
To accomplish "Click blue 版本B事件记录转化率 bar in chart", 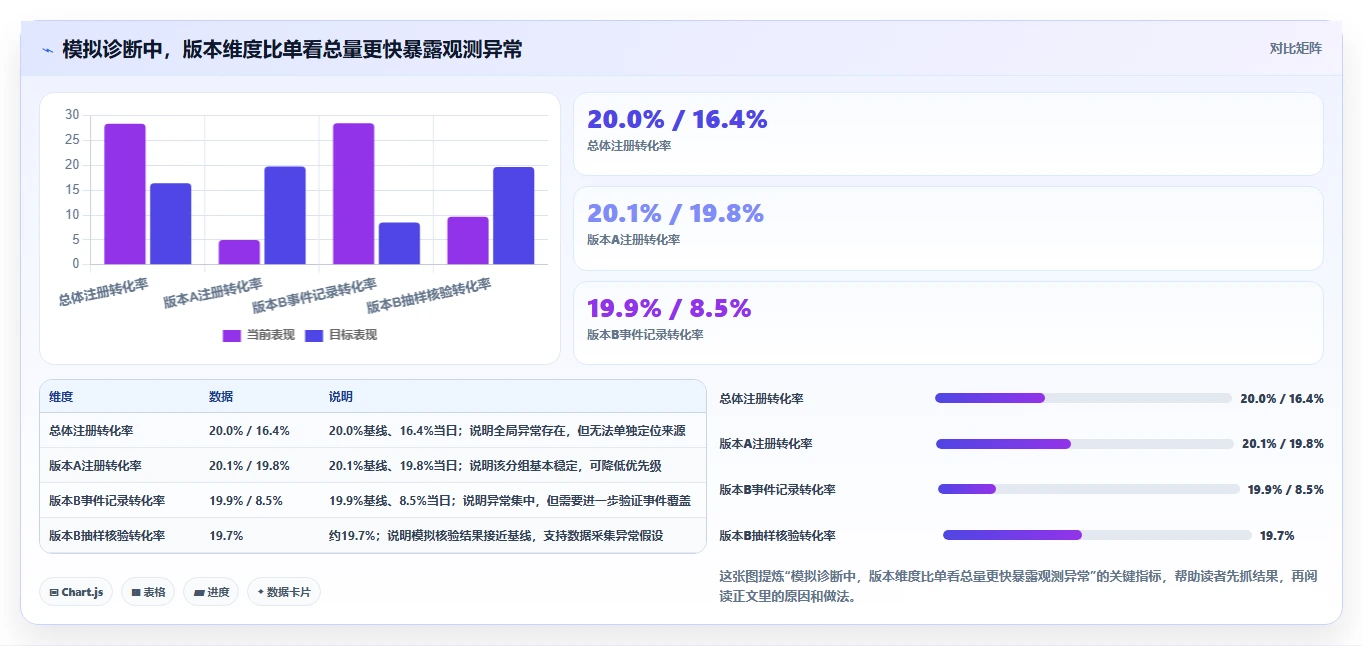I will click(399, 243).
